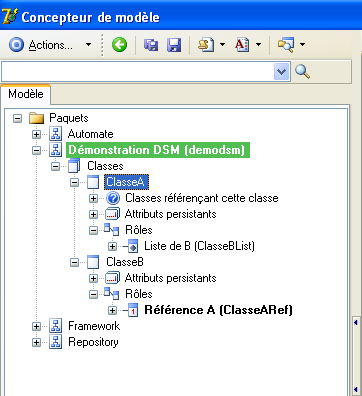Image resolution: width=362 pixels, height=396 pixels.
Task: Click the red letter A document icon
Action: [x=242, y=45]
